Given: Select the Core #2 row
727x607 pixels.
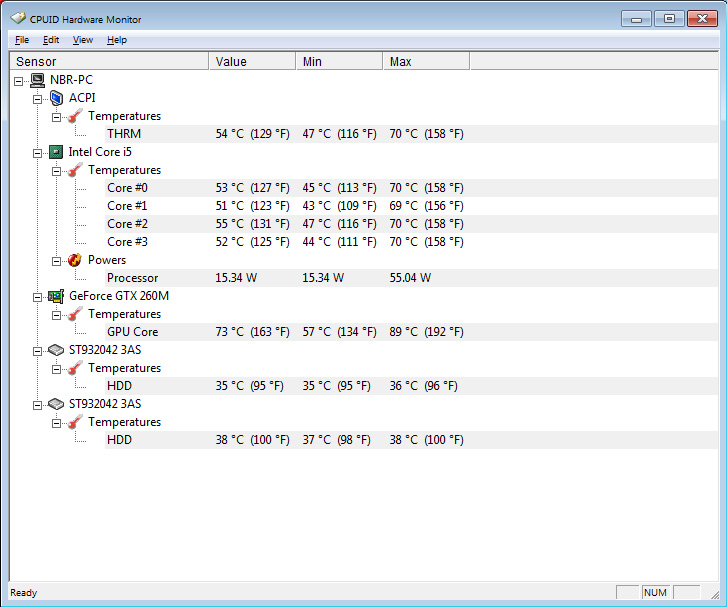Looking at the screenshot, I should click(411, 224).
